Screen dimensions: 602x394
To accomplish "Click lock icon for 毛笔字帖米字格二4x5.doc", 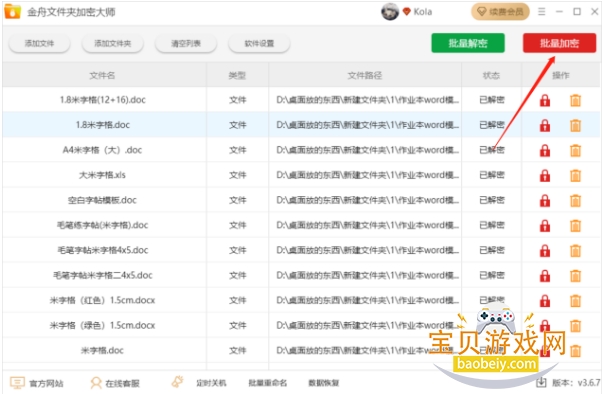I will (545, 276).
